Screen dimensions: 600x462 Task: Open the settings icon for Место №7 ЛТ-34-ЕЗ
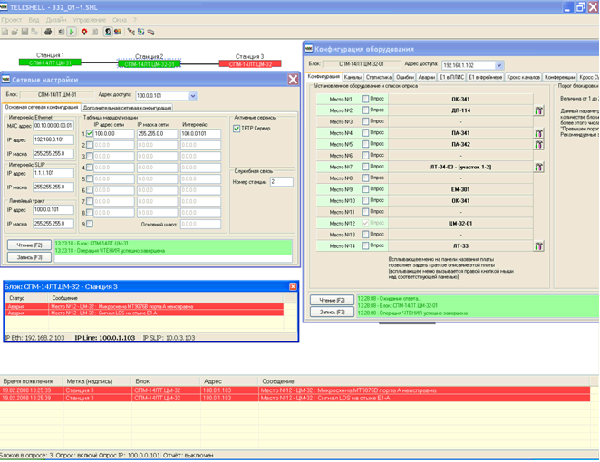[x=539, y=167]
